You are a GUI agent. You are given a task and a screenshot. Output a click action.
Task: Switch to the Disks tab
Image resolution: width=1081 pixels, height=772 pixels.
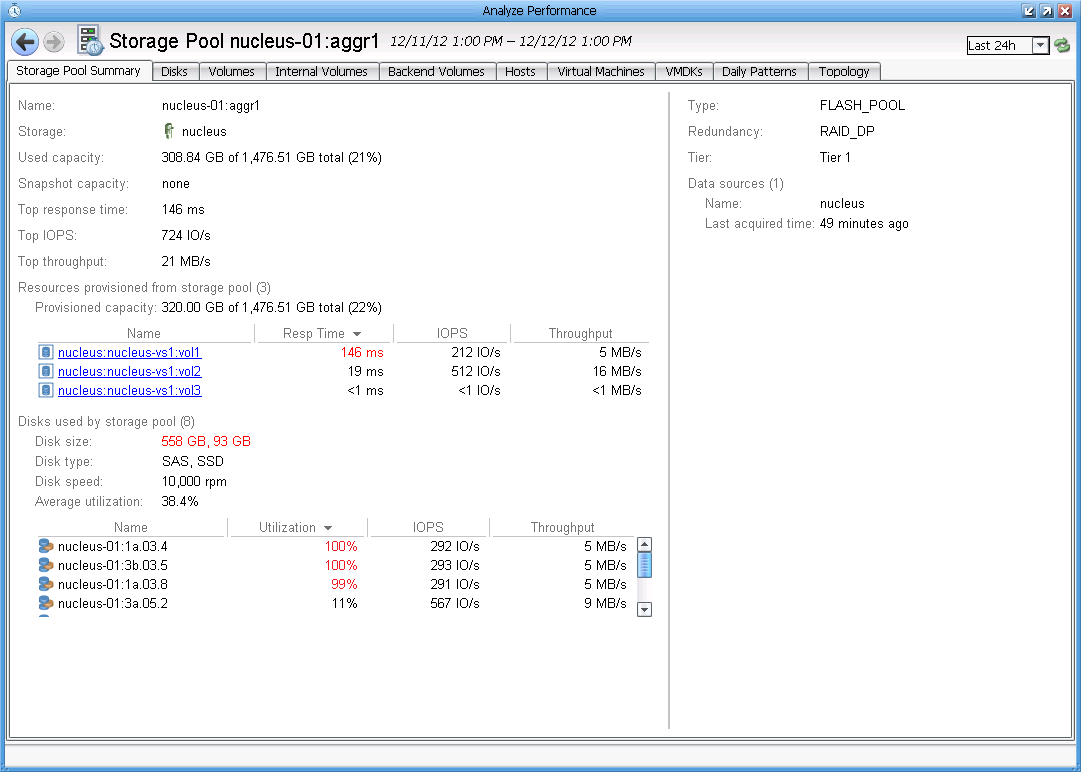click(174, 72)
